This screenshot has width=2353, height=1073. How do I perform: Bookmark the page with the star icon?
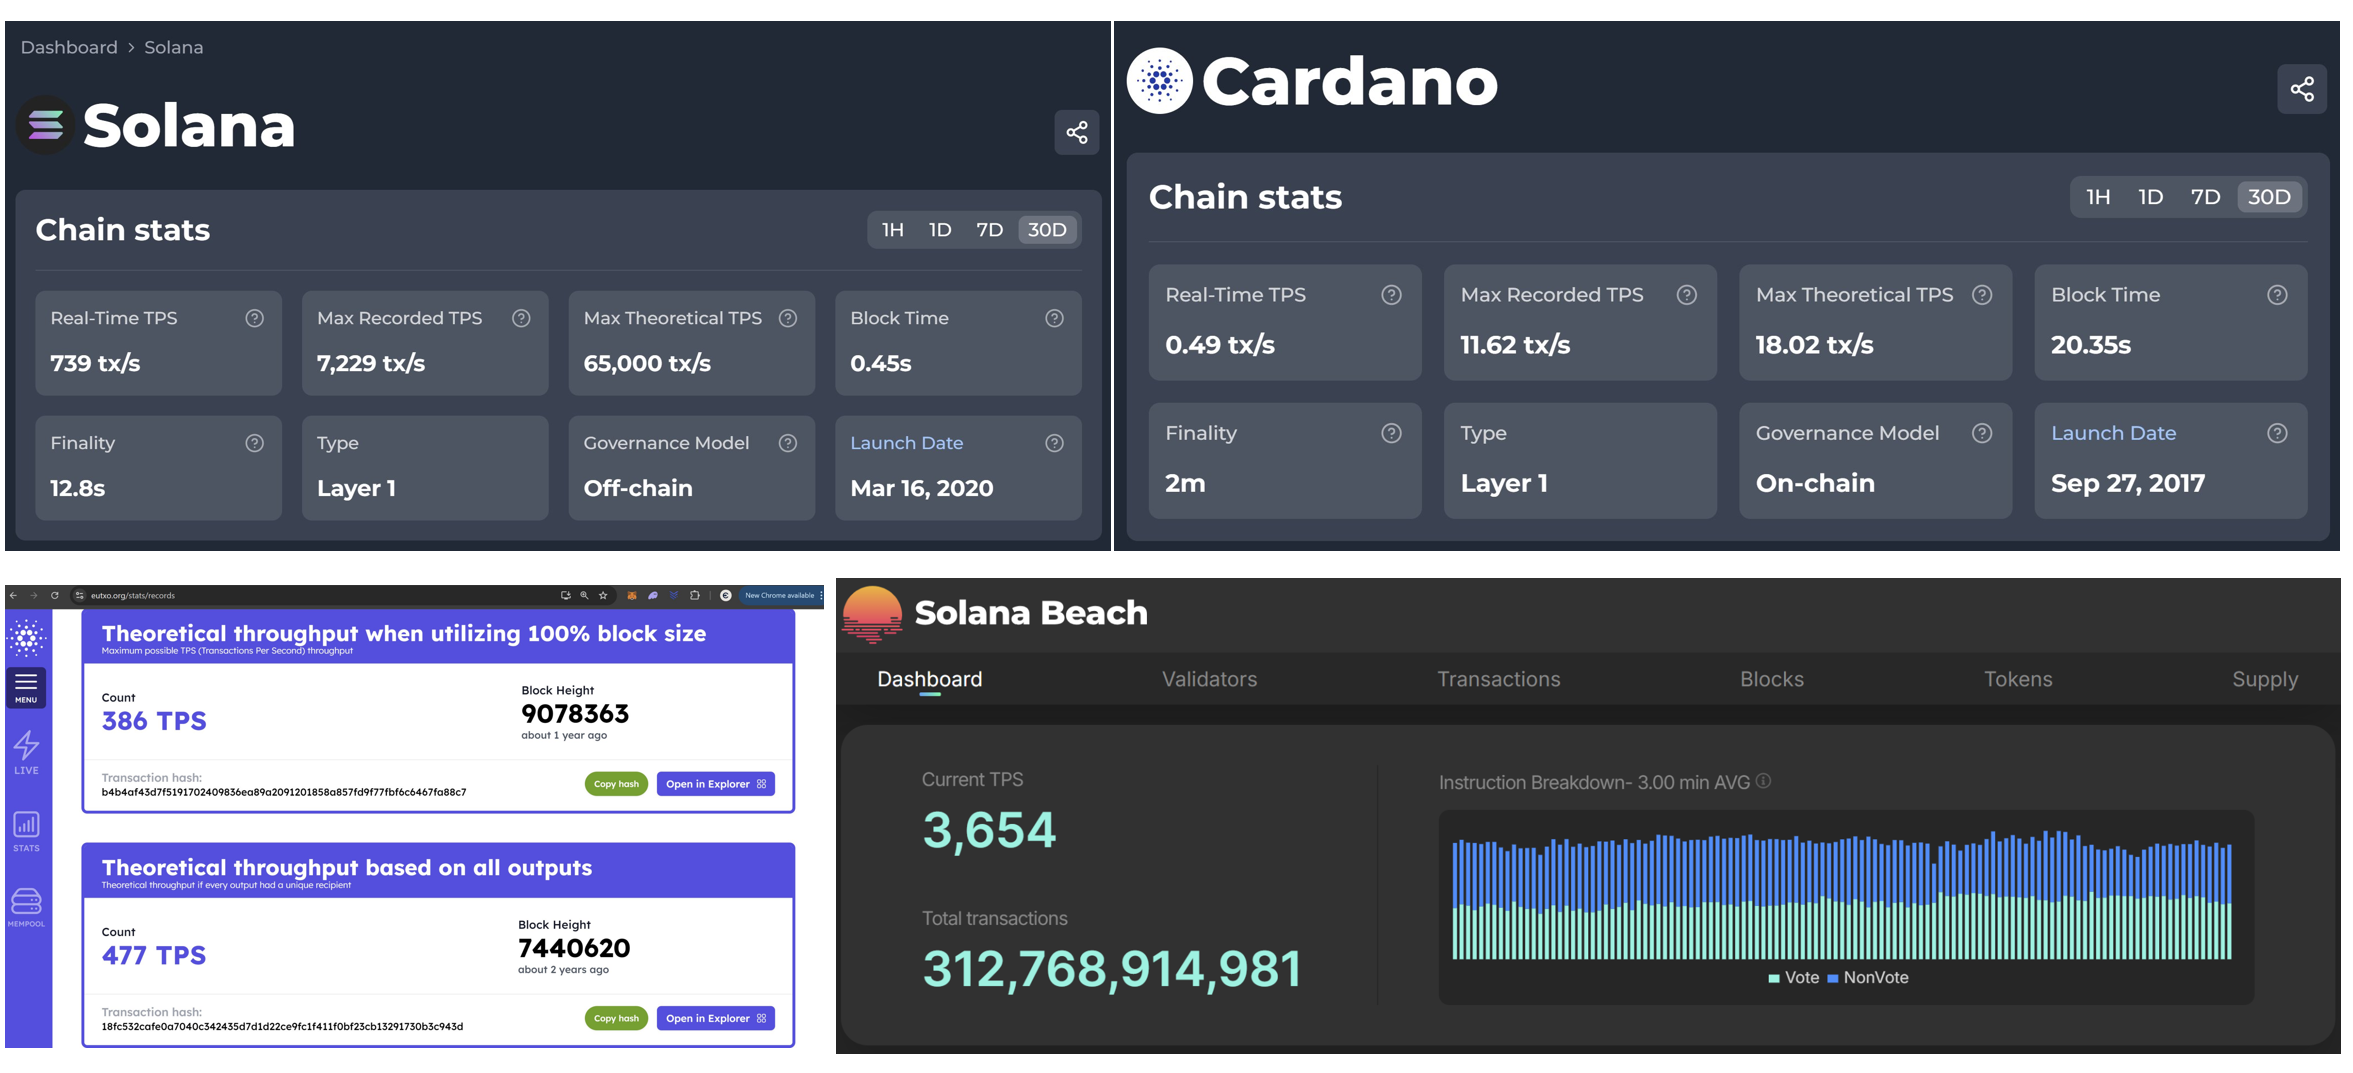pos(603,595)
